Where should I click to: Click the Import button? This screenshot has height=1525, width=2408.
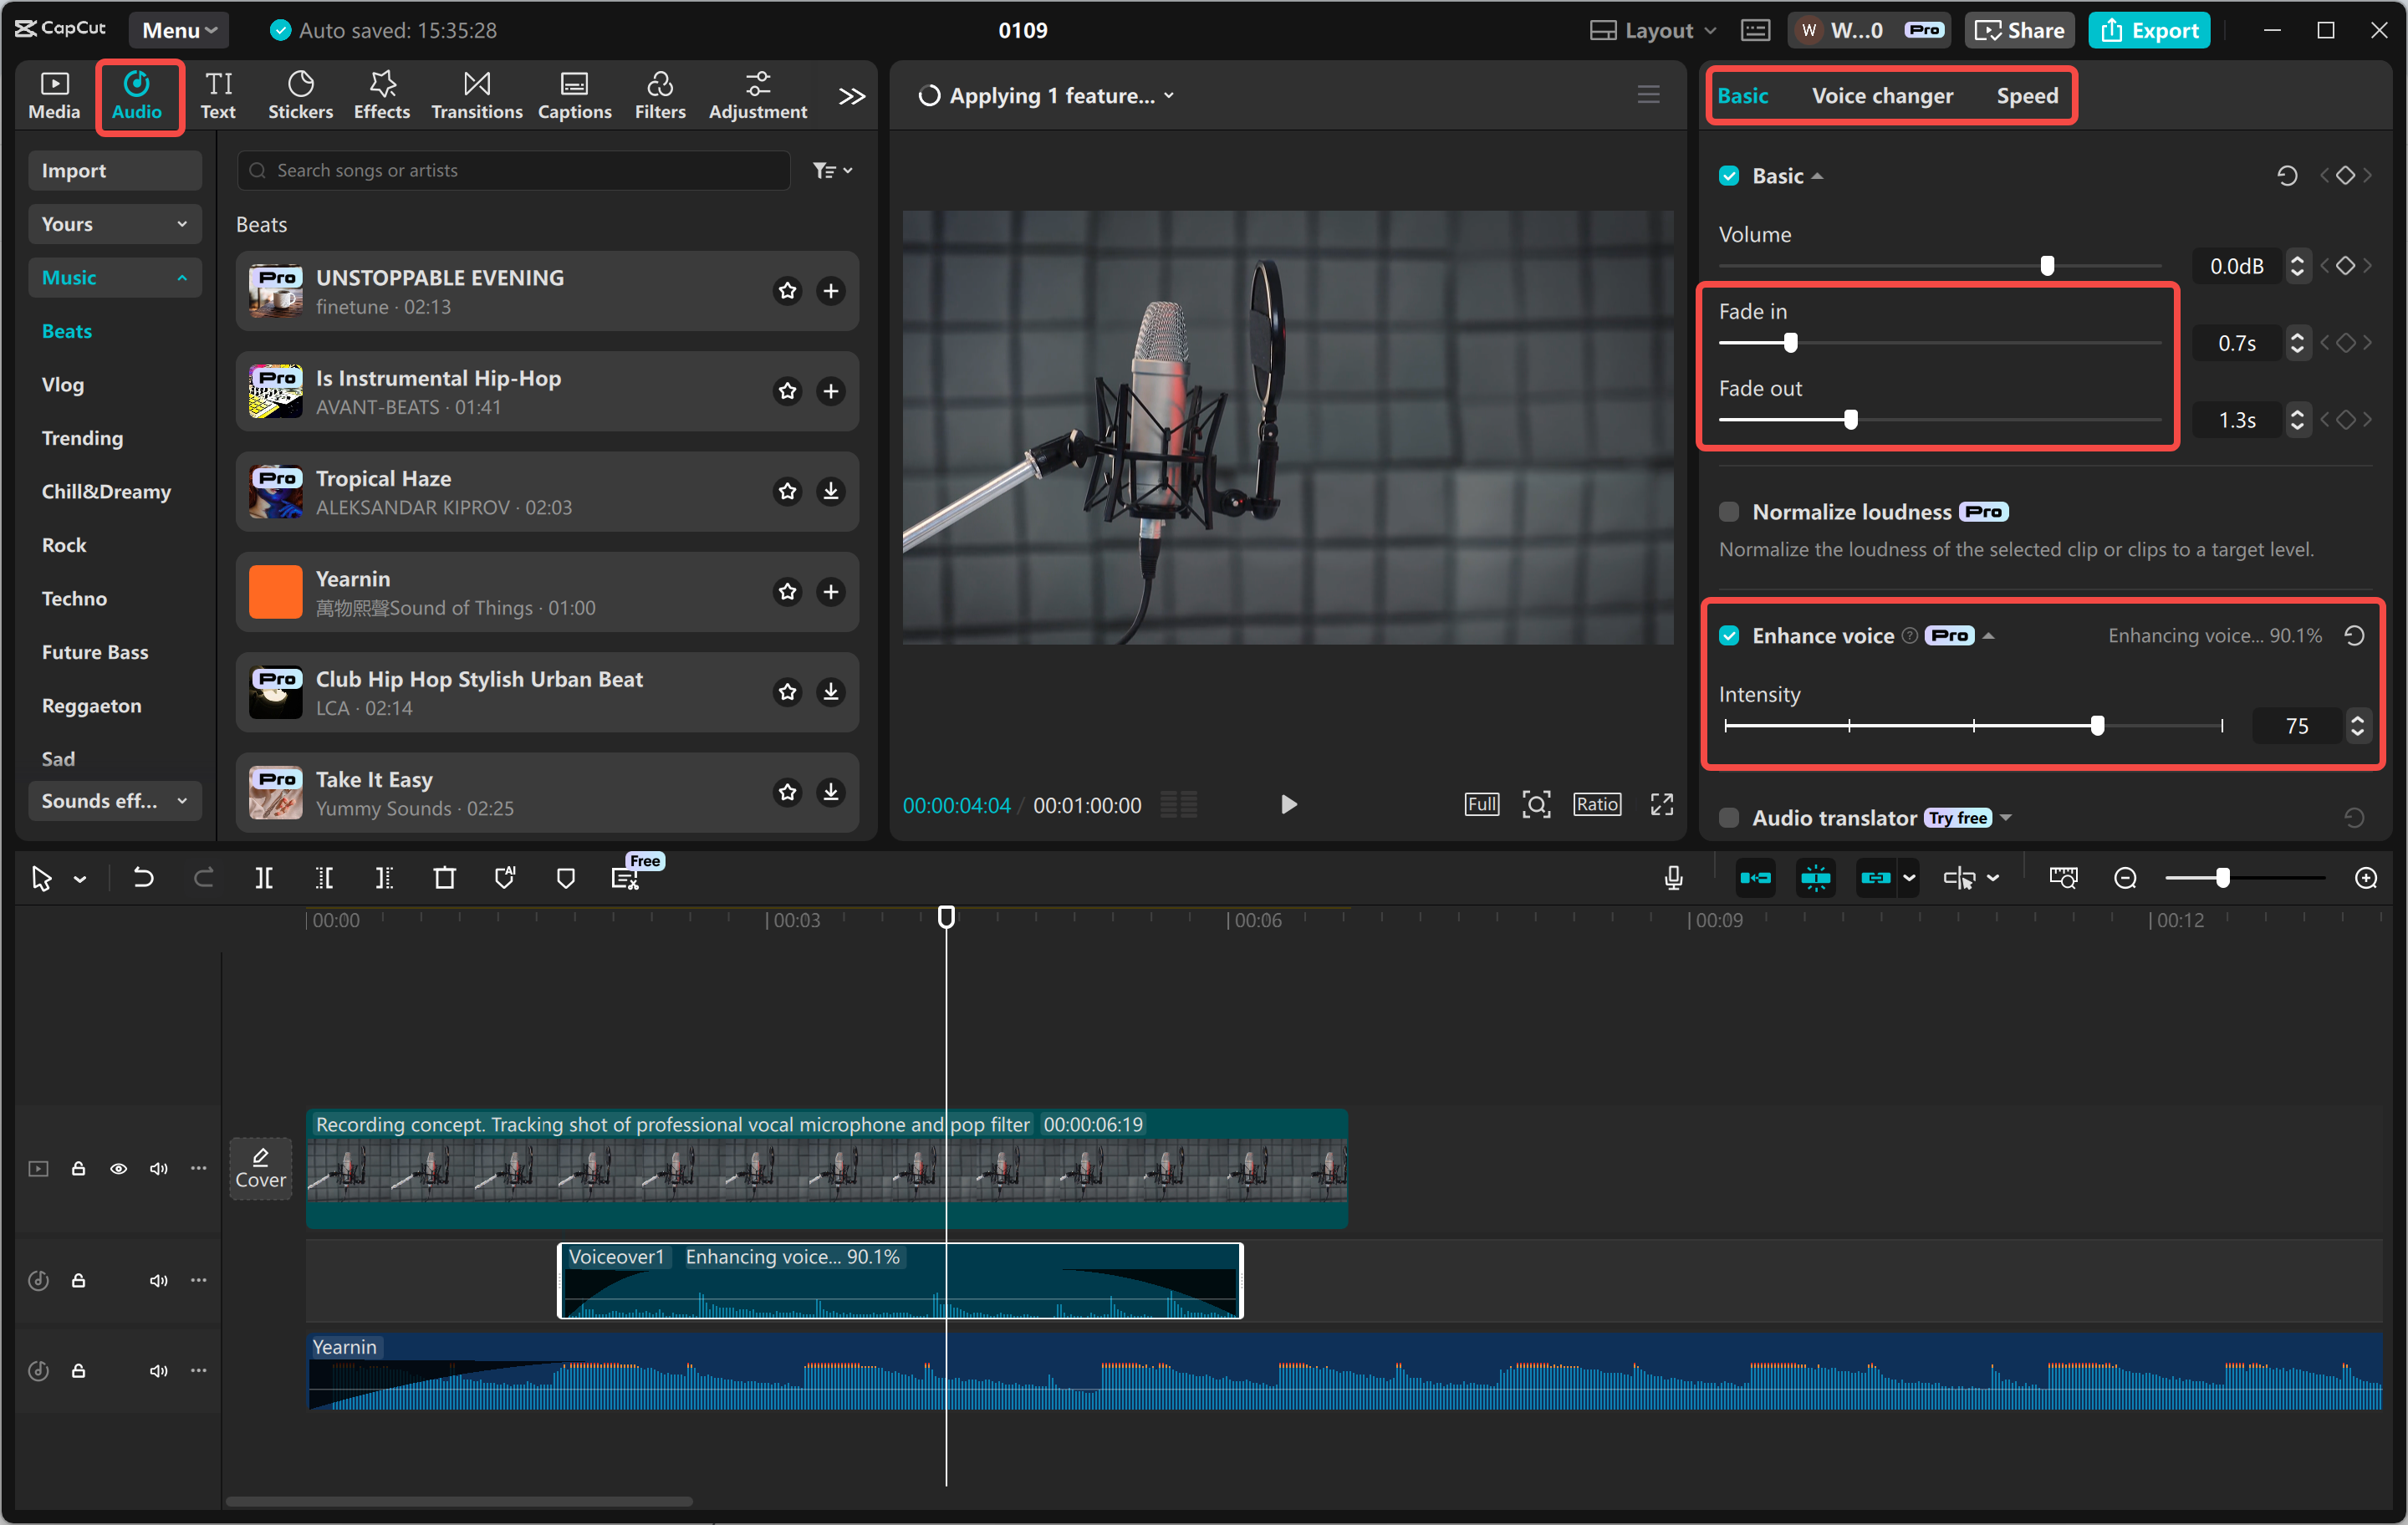[114, 170]
